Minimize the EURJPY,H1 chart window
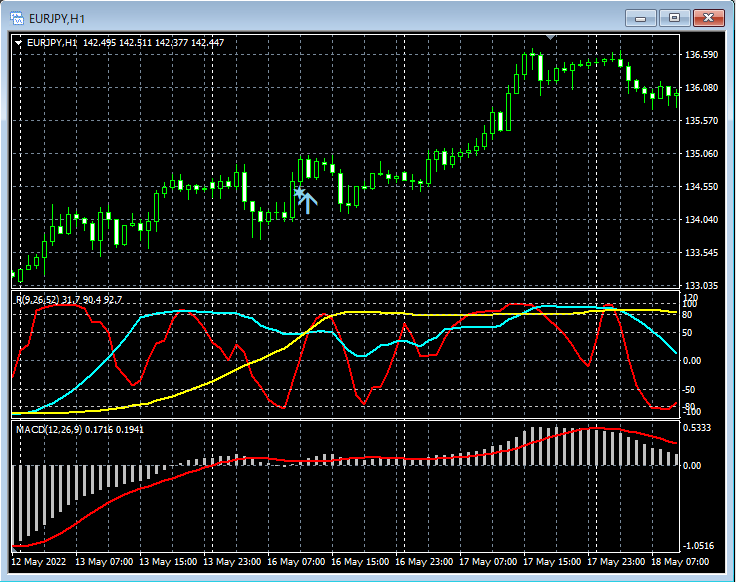This screenshot has height=582, width=737. click(640, 18)
